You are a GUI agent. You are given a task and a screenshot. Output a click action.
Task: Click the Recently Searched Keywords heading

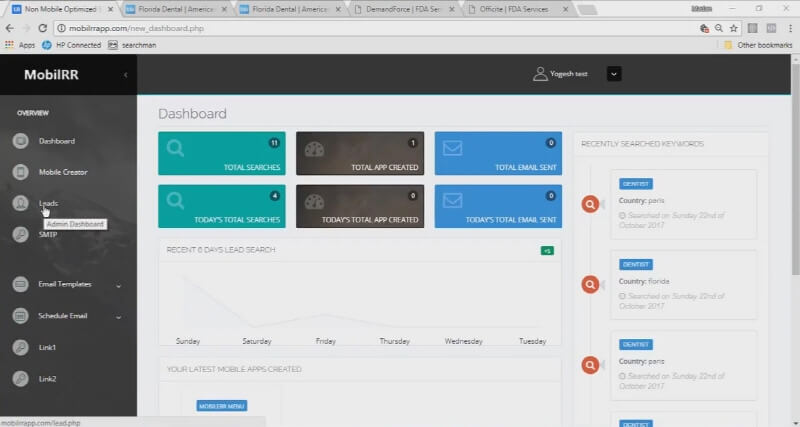(x=642, y=144)
